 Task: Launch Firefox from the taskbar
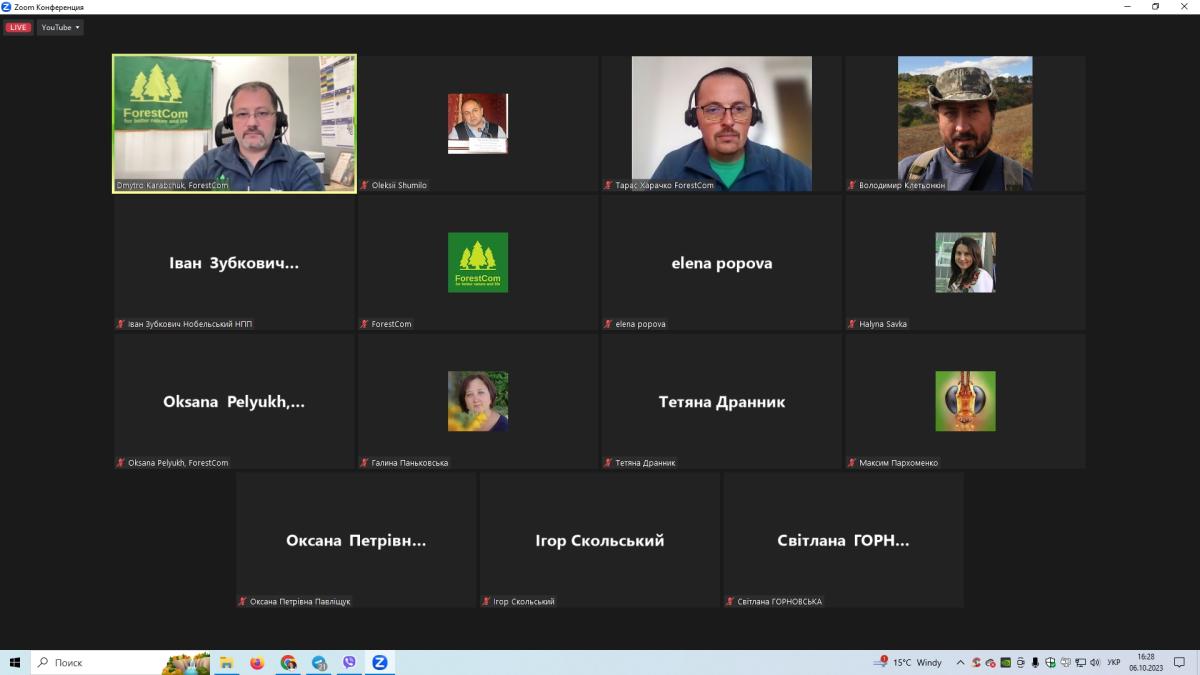click(257, 662)
